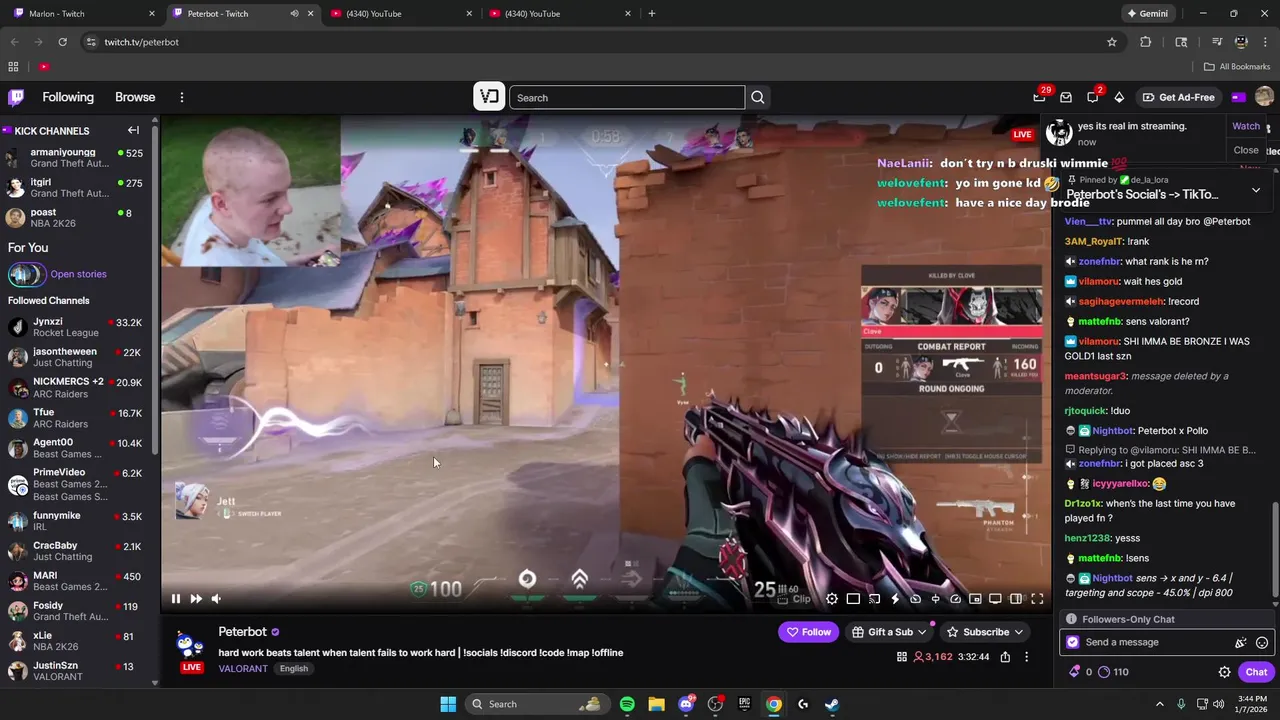This screenshot has width=1280, height=720.
Task: Open Spotify from the taskbar
Action: (x=627, y=704)
